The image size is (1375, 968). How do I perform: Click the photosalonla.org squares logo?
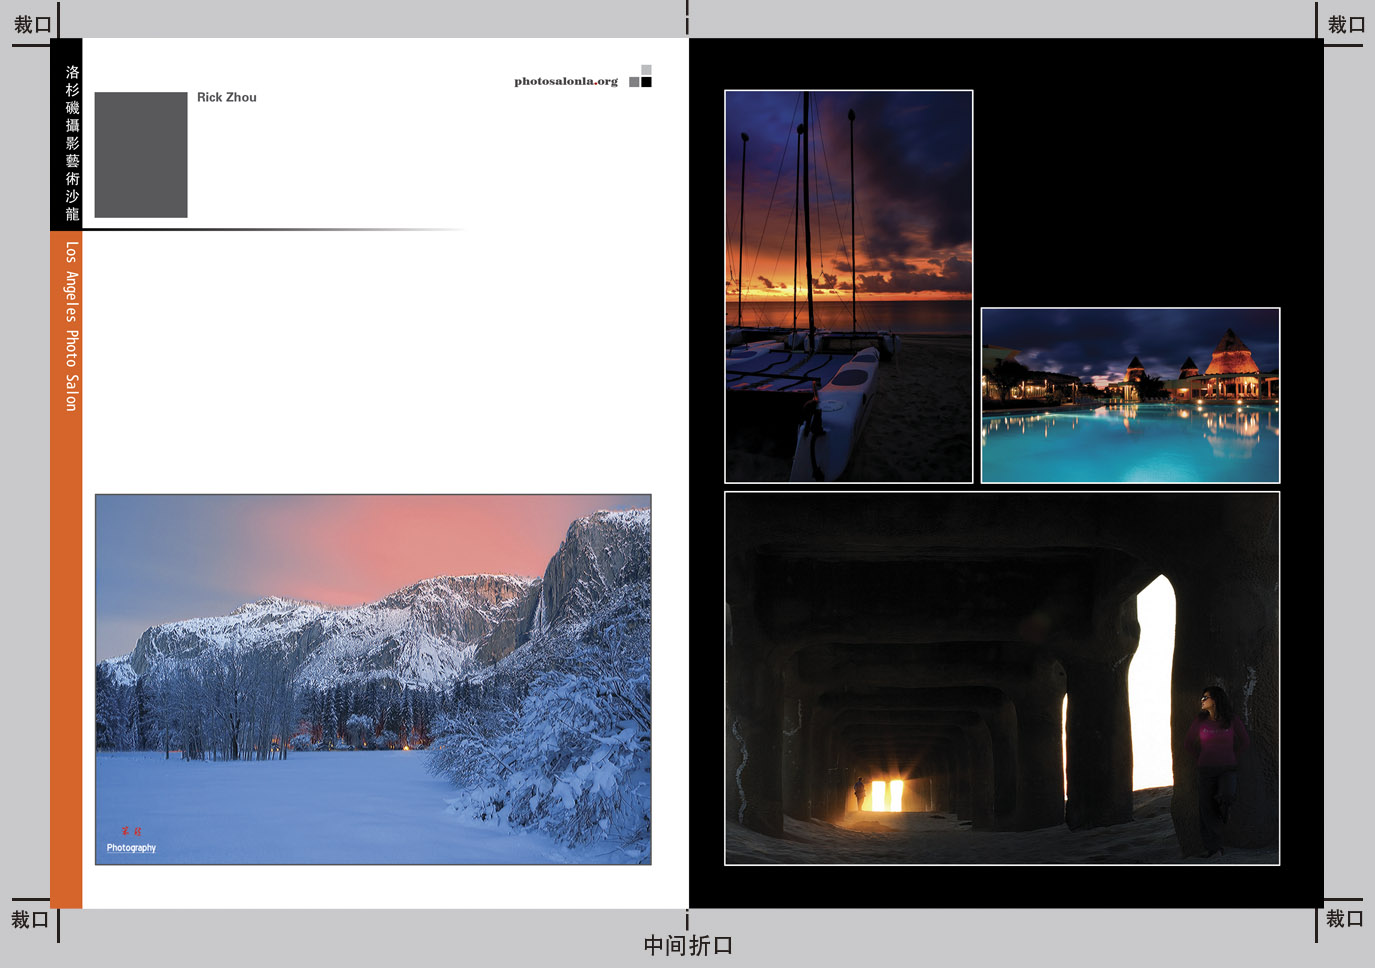point(640,77)
